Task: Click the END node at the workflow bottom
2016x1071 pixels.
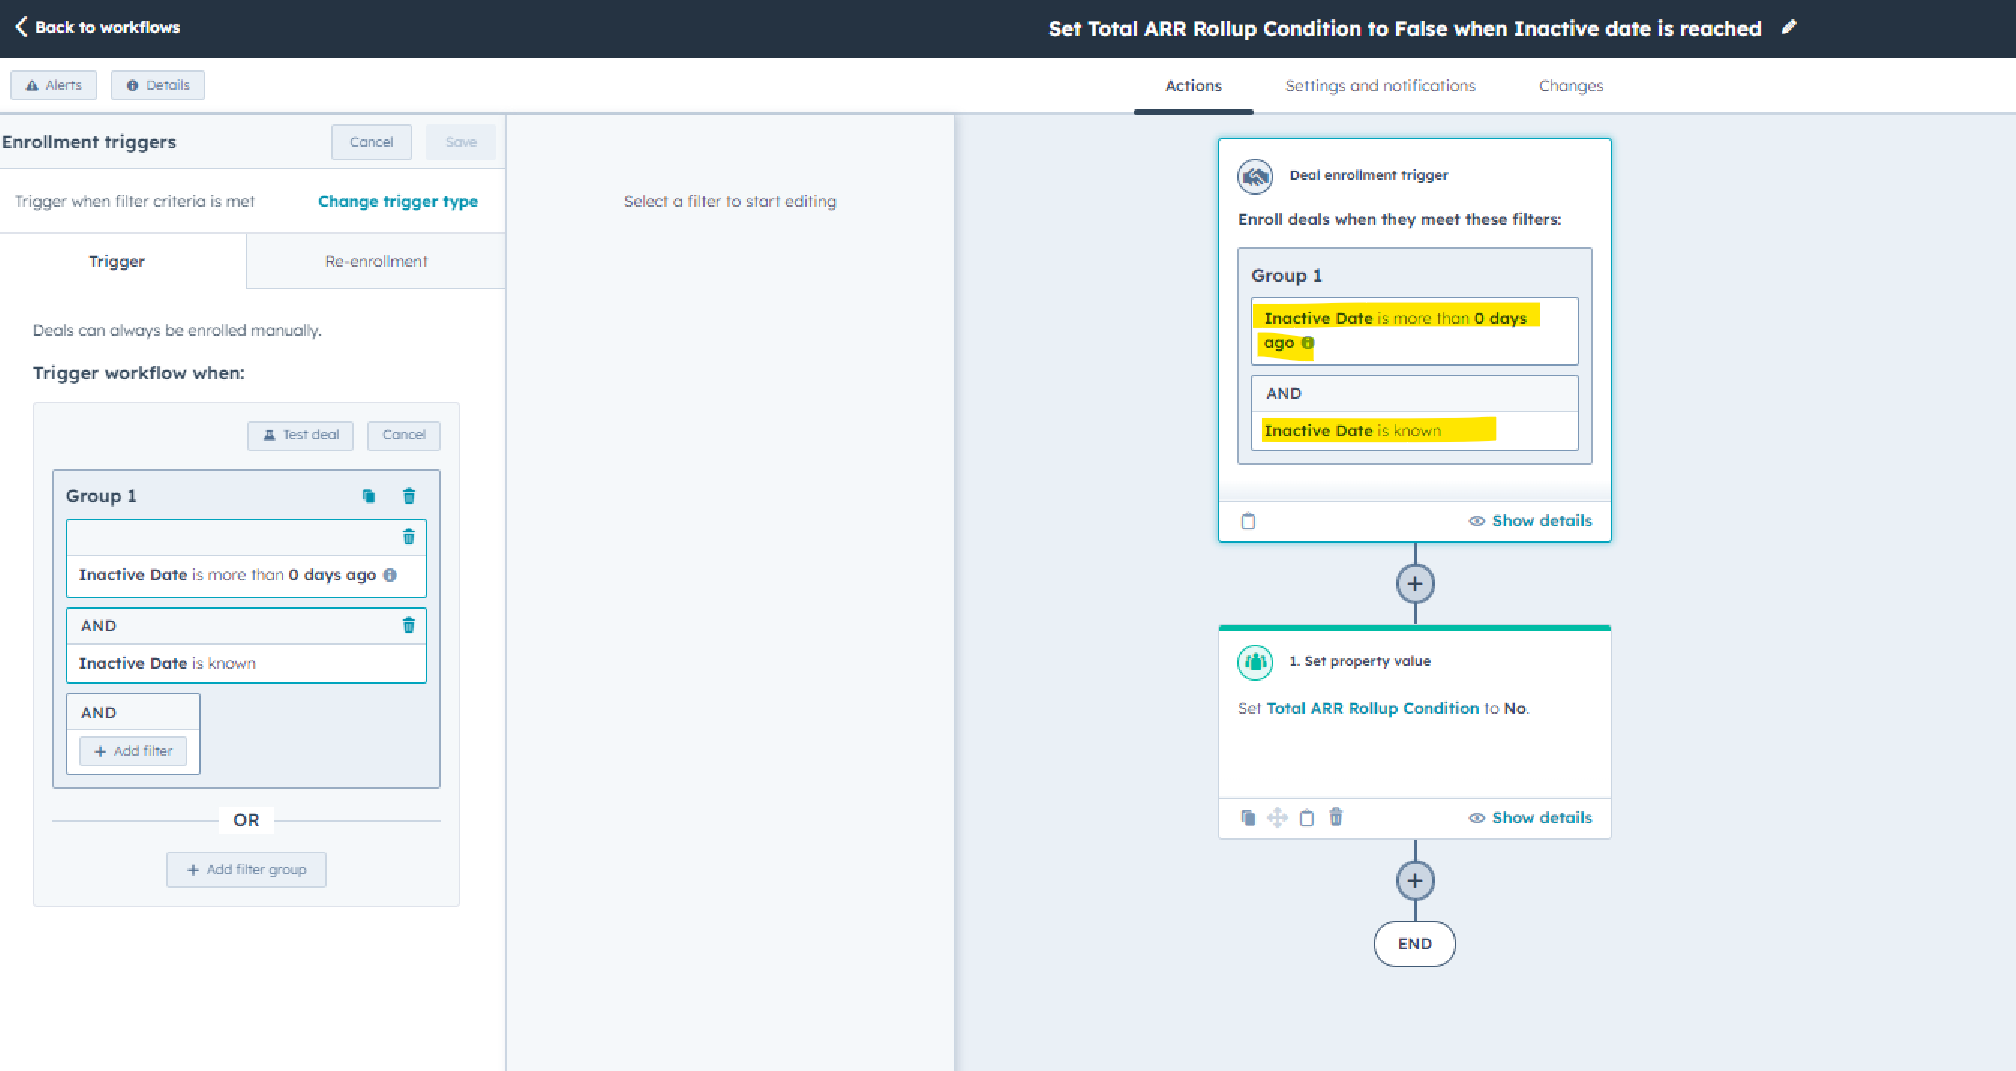Action: [1414, 943]
